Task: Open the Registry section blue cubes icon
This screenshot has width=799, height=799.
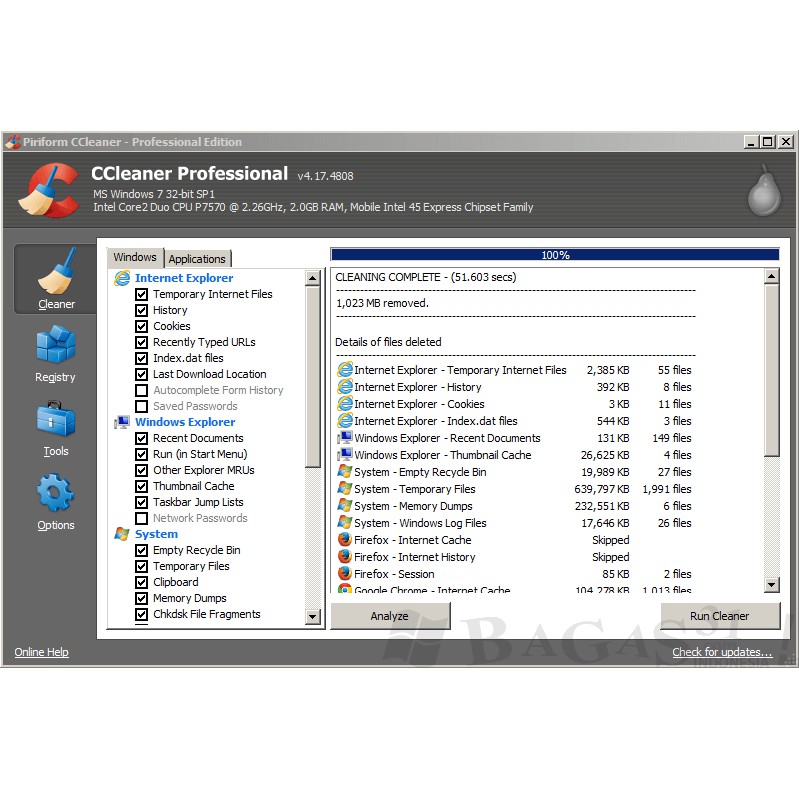Action: [56, 344]
